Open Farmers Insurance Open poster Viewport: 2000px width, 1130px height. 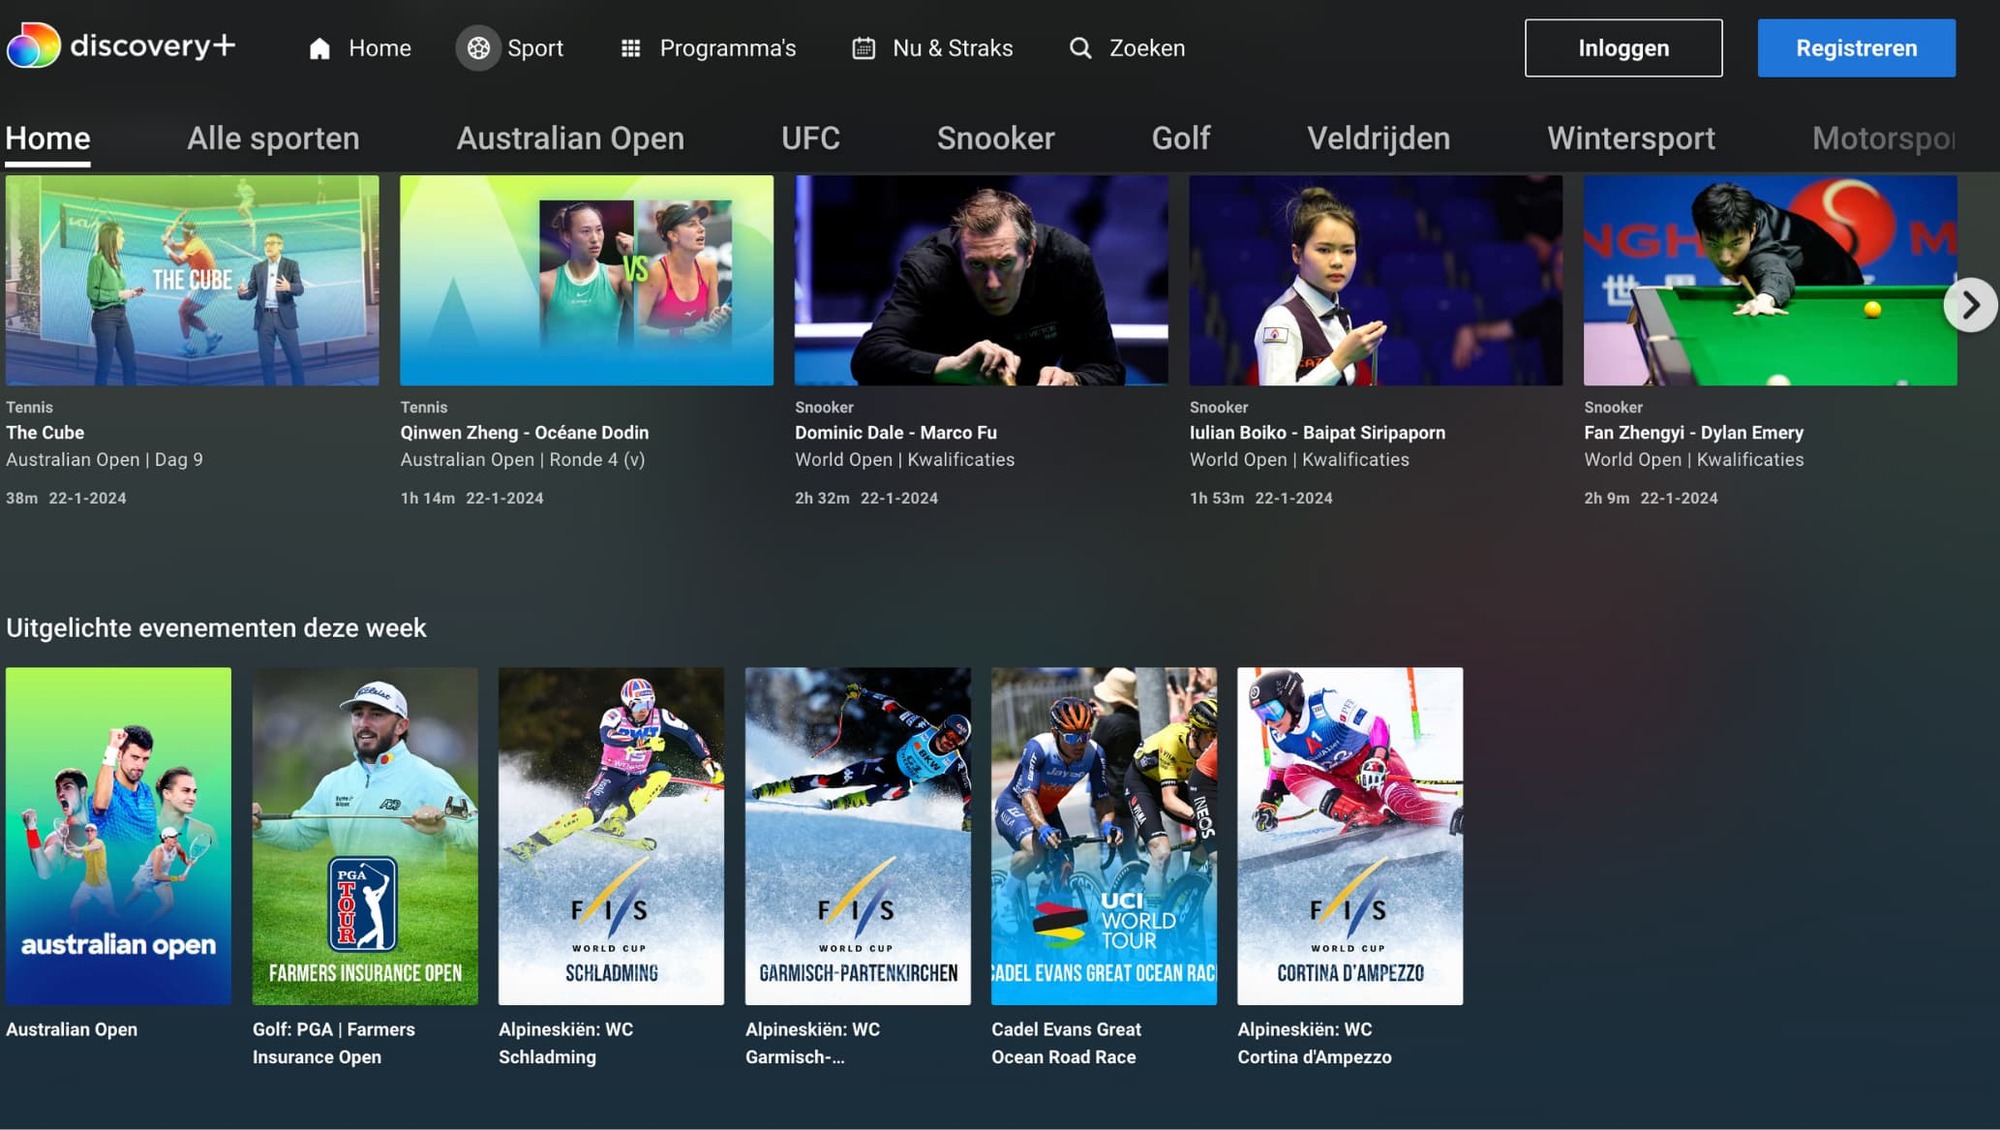click(x=365, y=836)
